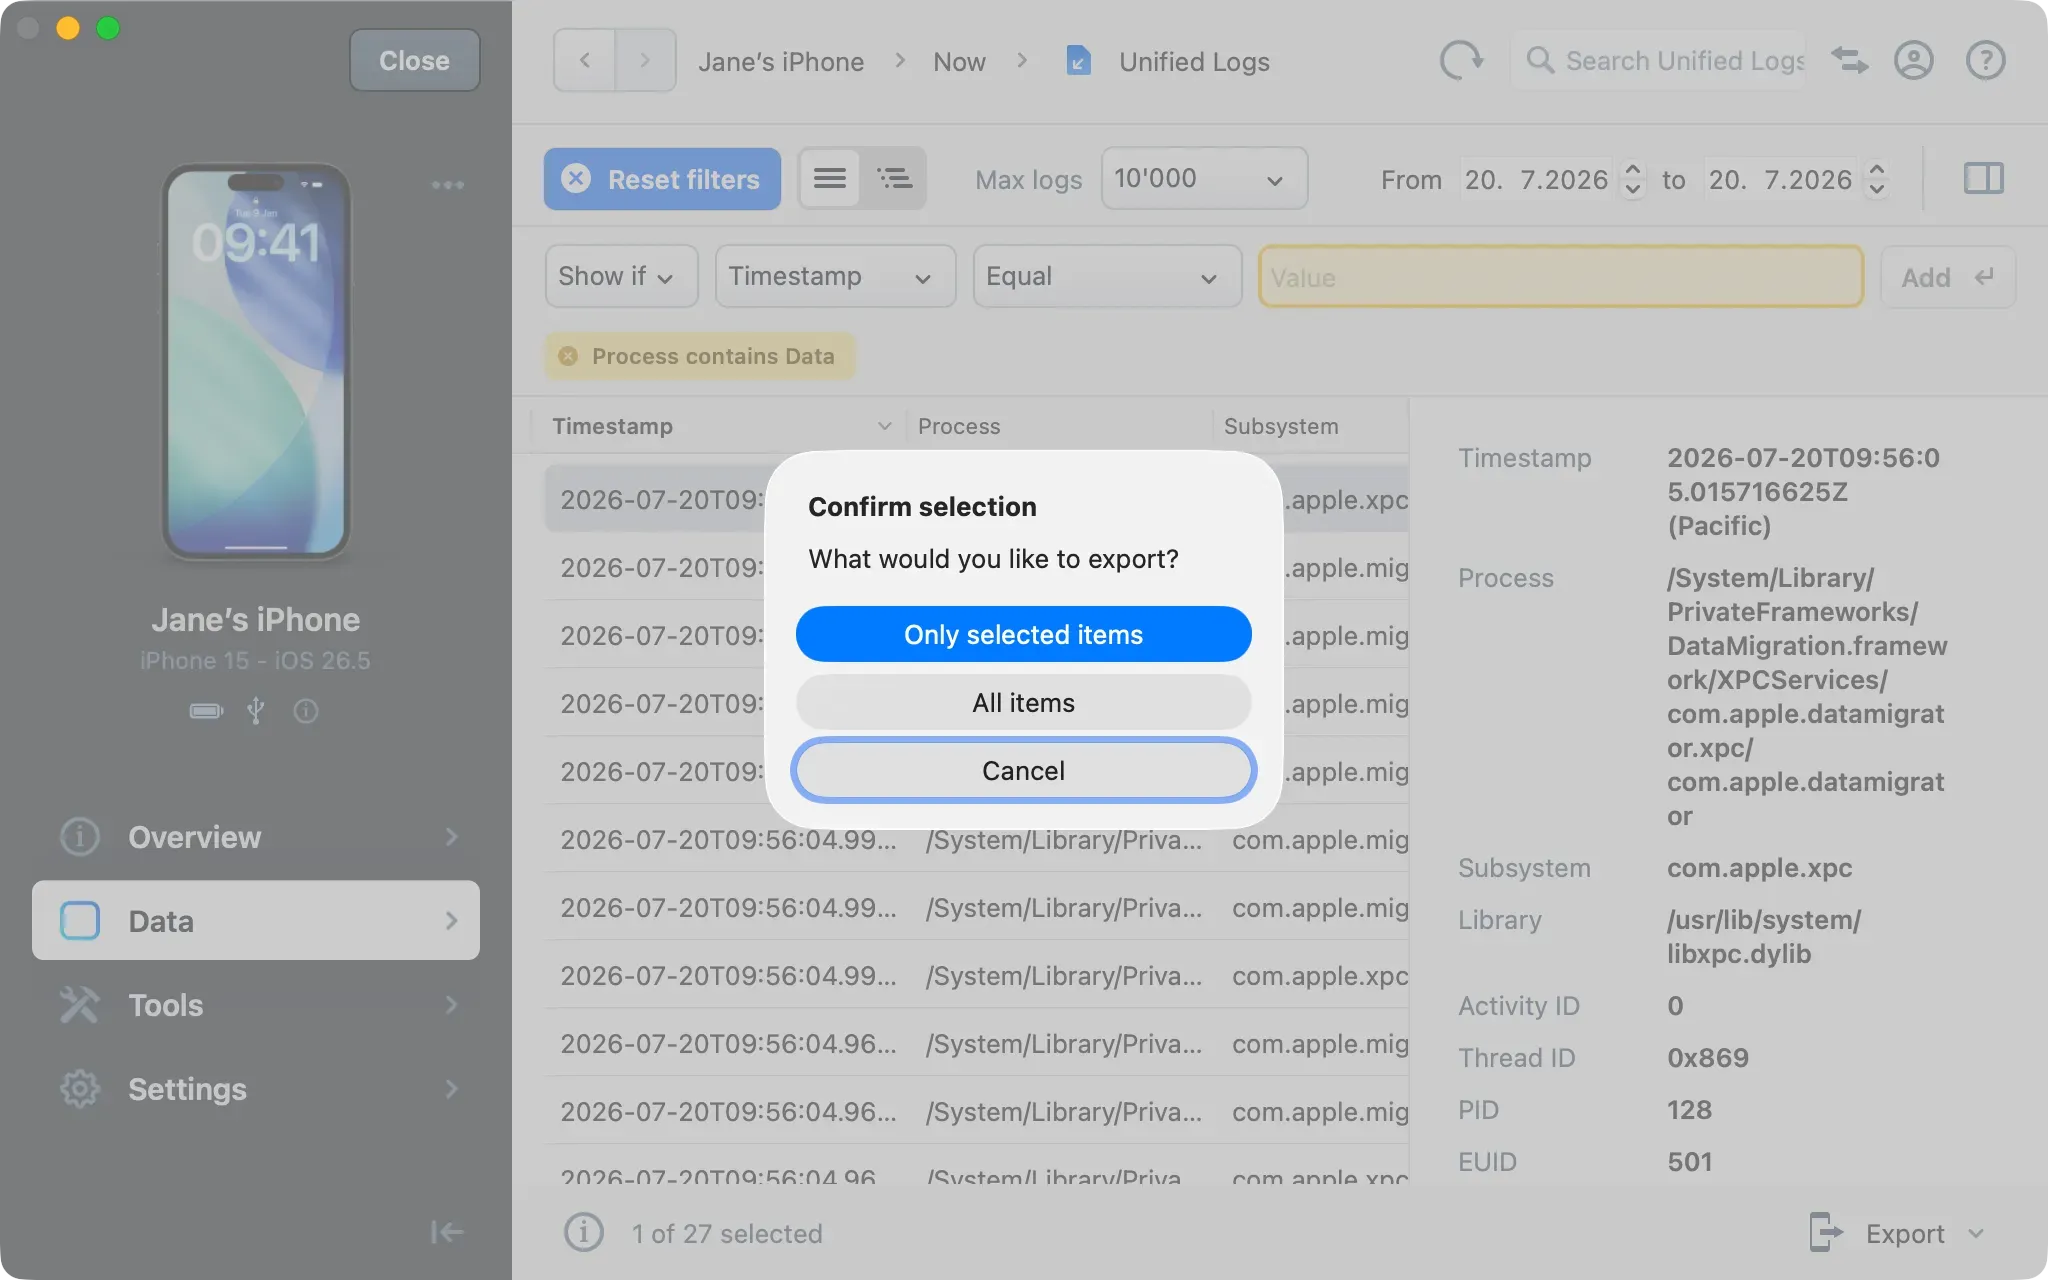Click '1 of 27 selected' status text
Viewport: 2048px width, 1280px height.
pyautogui.click(x=727, y=1234)
